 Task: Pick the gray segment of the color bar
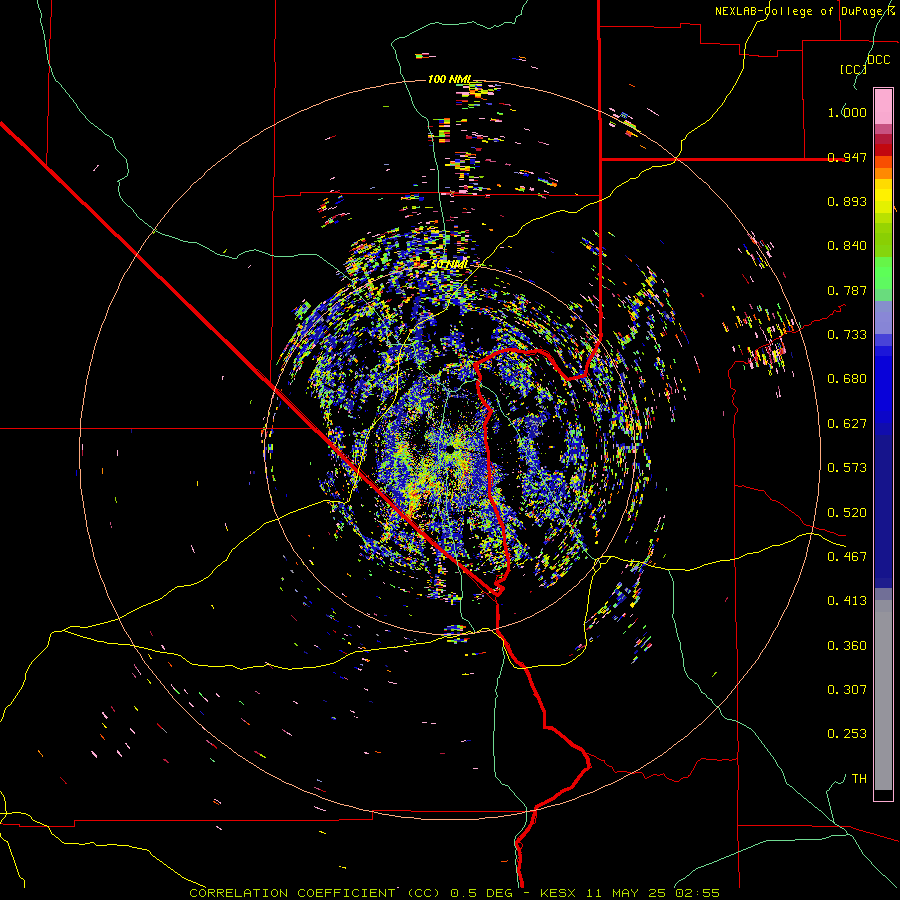click(x=883, y=695)
